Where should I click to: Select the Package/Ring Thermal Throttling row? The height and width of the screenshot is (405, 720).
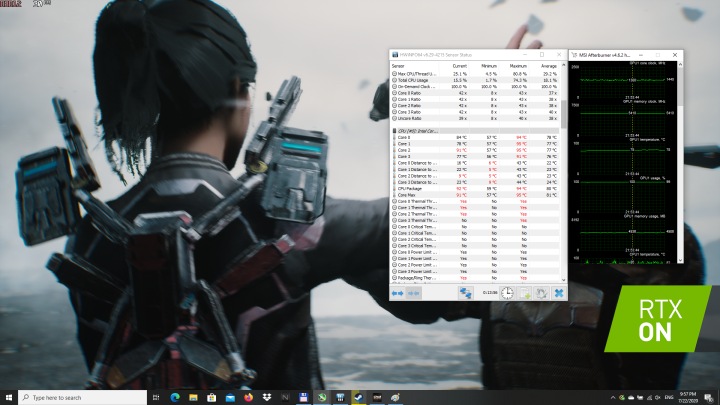point(475,278)
